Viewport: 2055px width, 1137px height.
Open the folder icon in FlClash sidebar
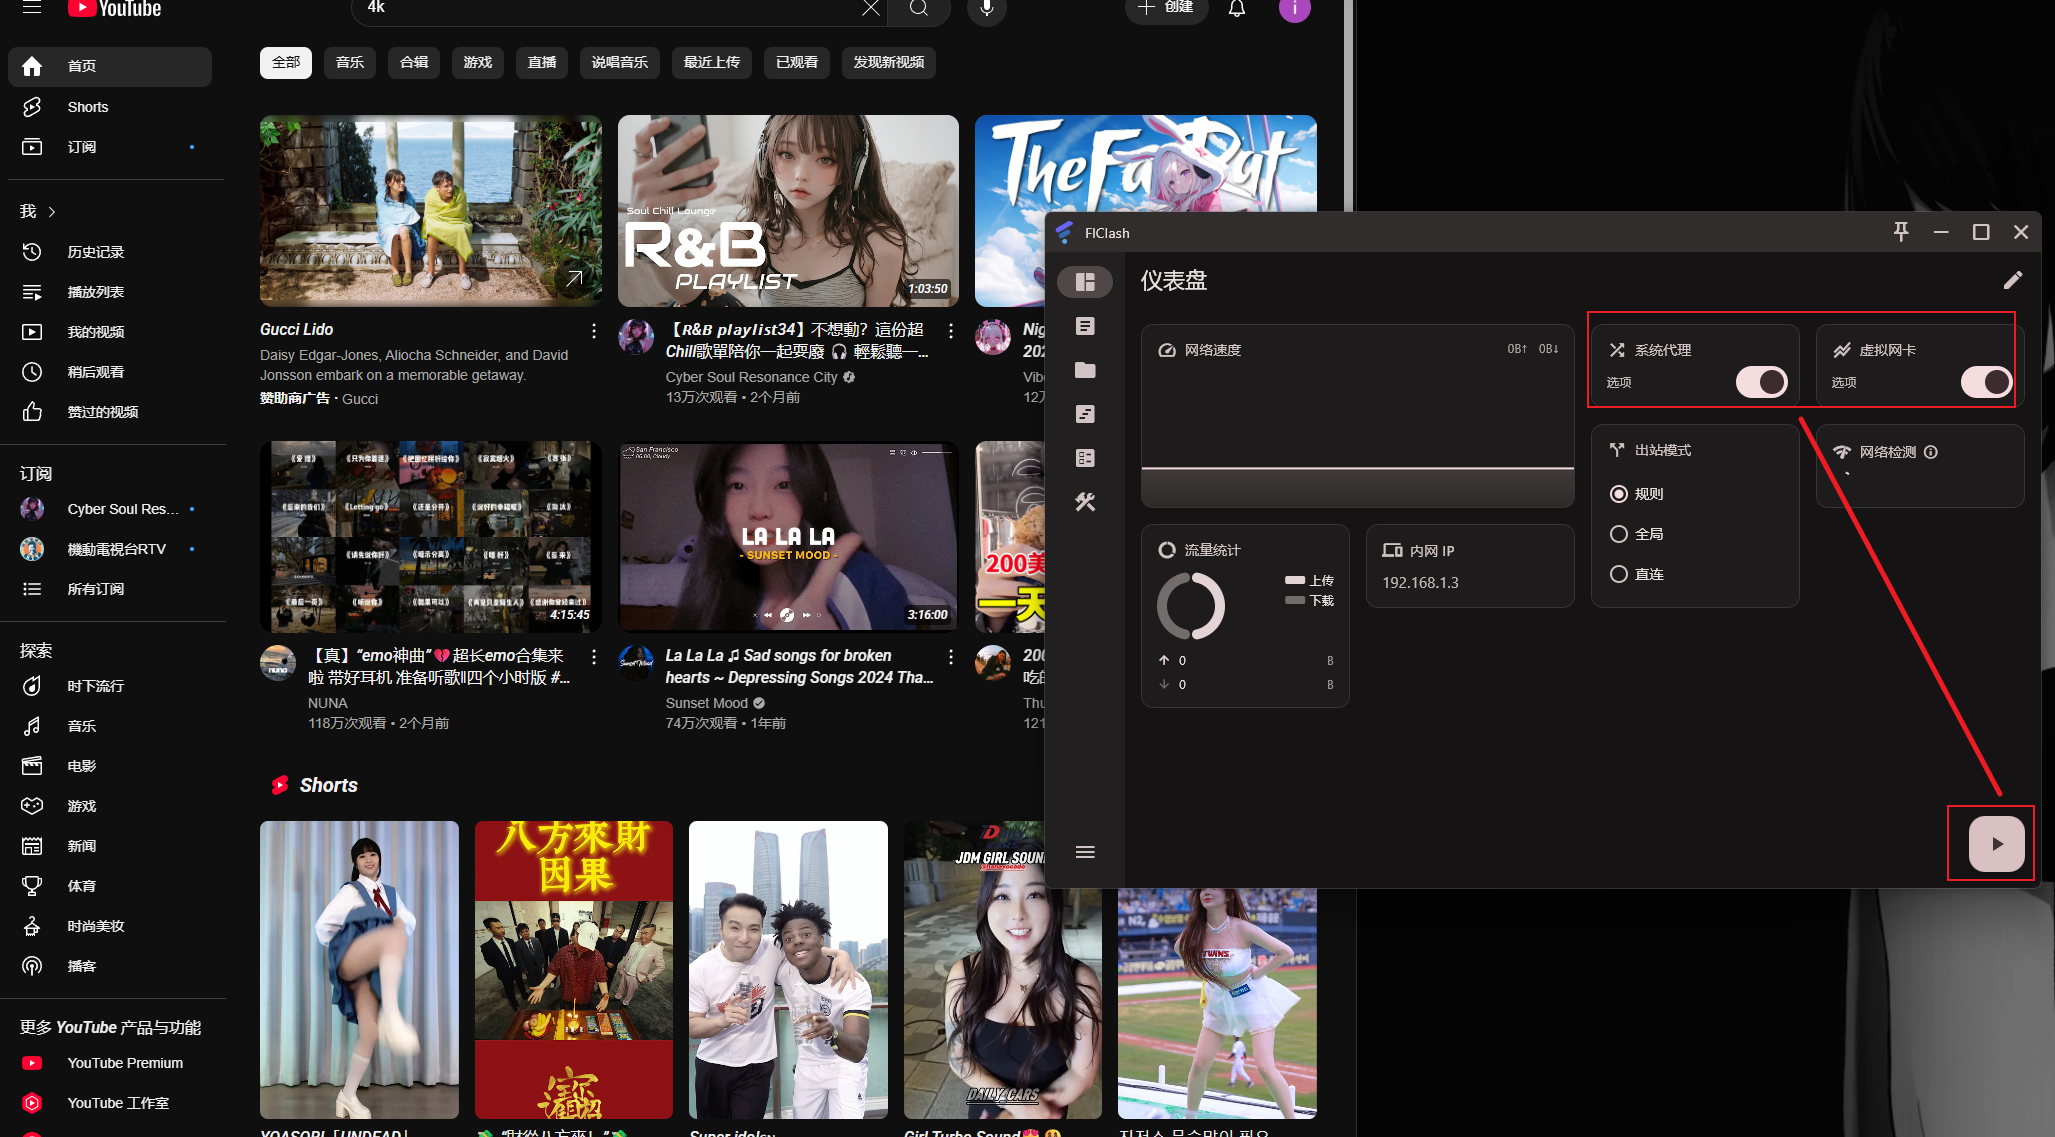tap(1085, 370)
